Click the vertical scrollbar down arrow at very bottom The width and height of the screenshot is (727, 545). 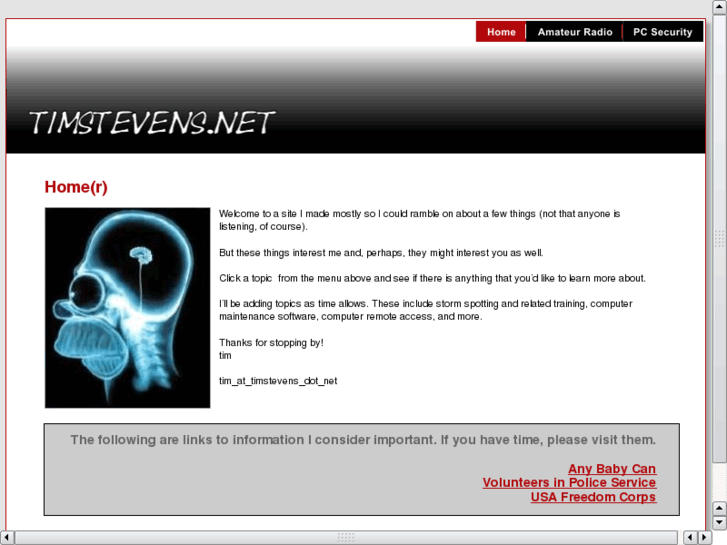tap(719, 522)
